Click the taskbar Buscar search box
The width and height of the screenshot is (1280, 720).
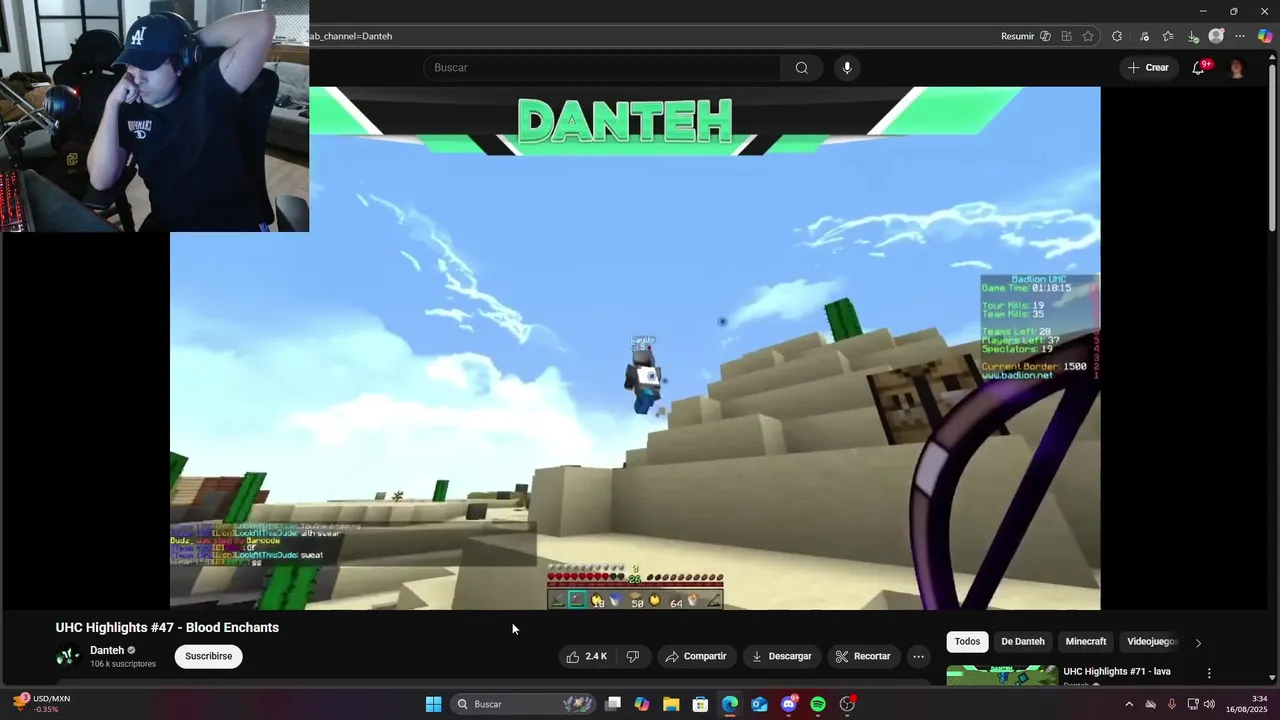[524, 704]
